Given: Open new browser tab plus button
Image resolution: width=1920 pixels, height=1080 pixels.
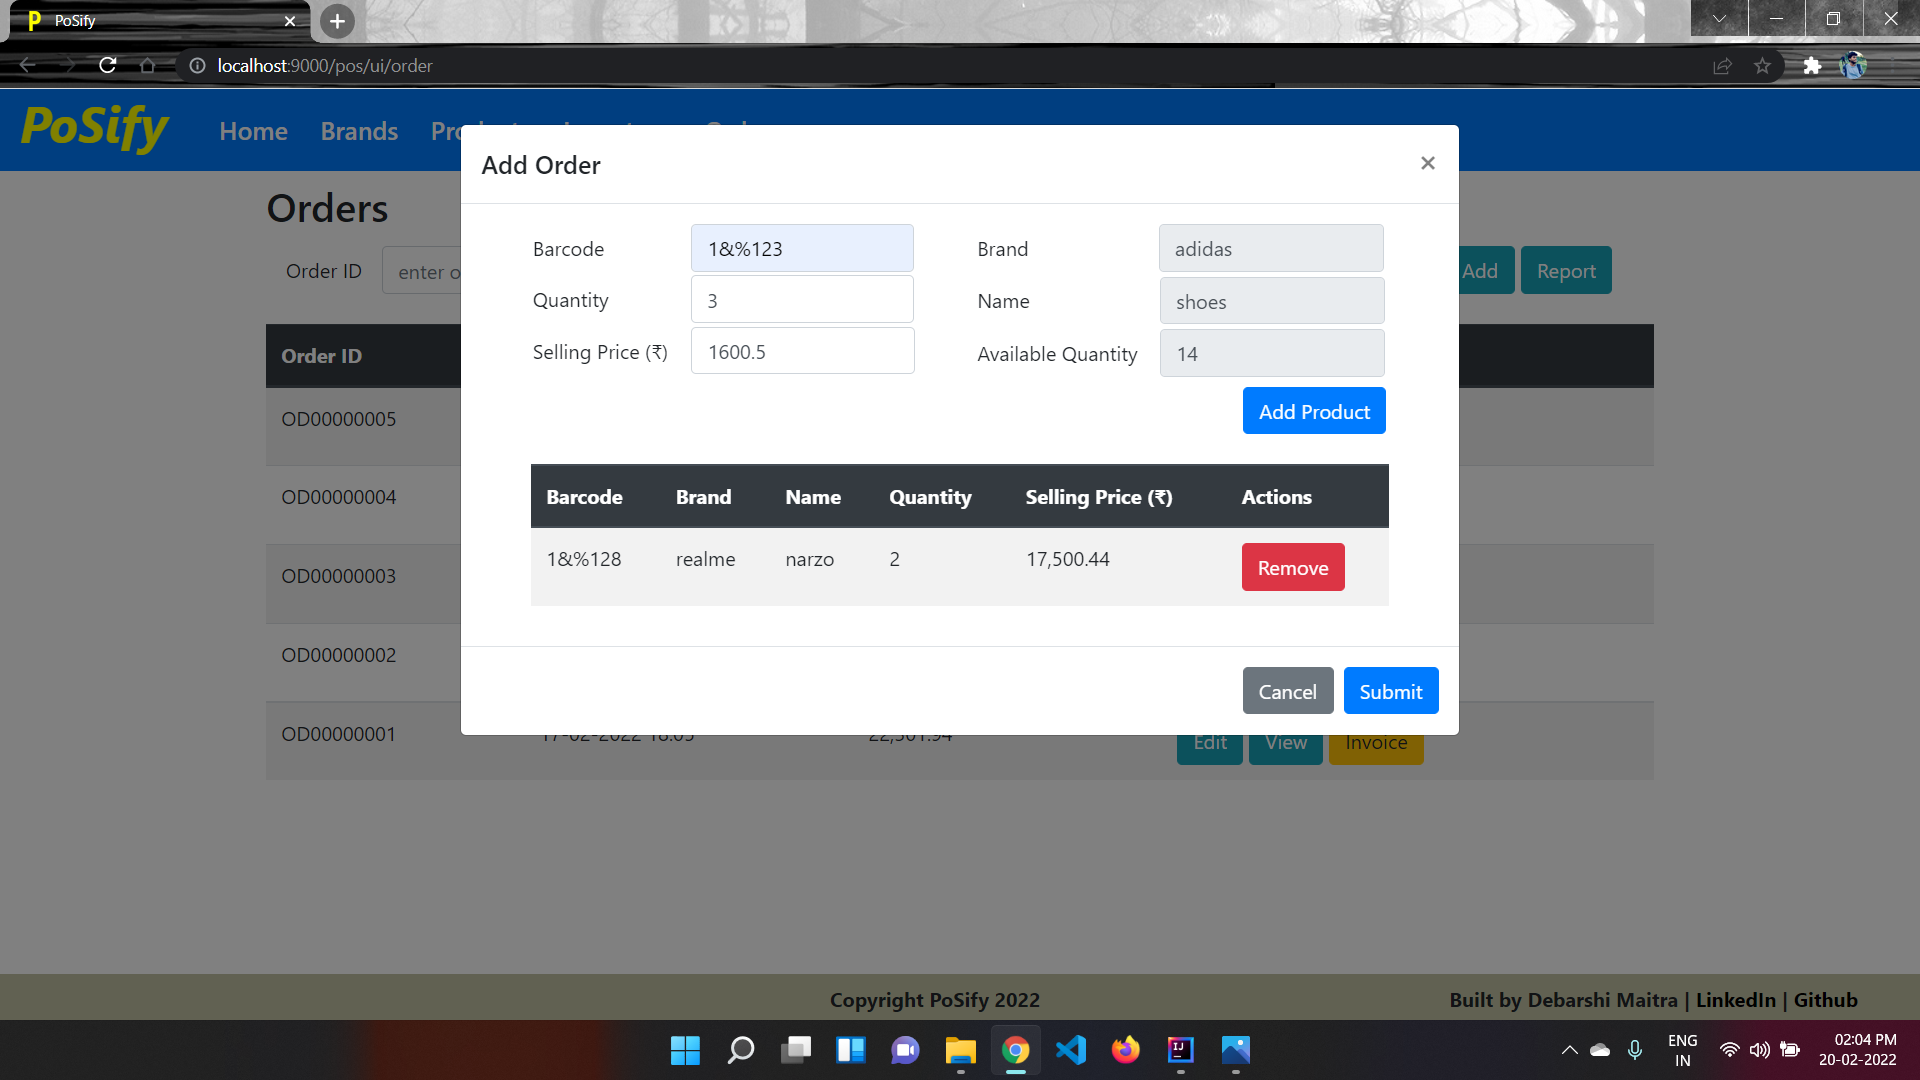Looking at the screenshot, I should coord(337,21).
